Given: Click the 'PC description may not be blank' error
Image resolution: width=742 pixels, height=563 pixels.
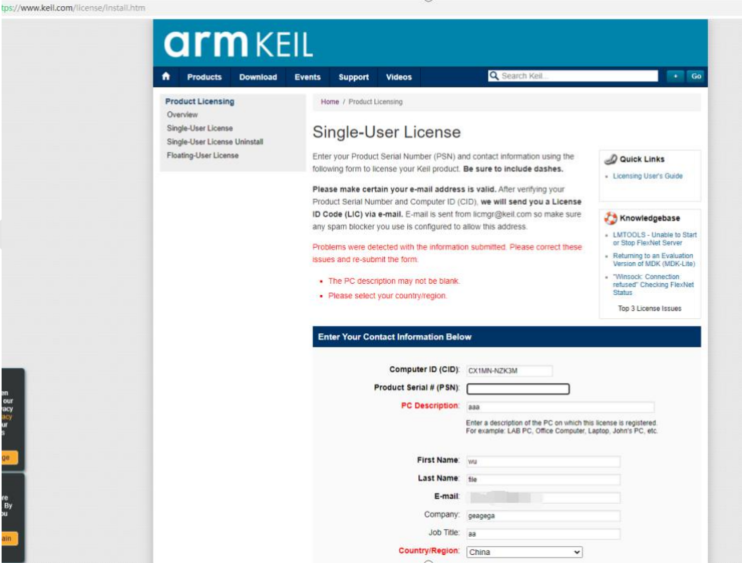Looking at the screenshot, I should [394, 281].
